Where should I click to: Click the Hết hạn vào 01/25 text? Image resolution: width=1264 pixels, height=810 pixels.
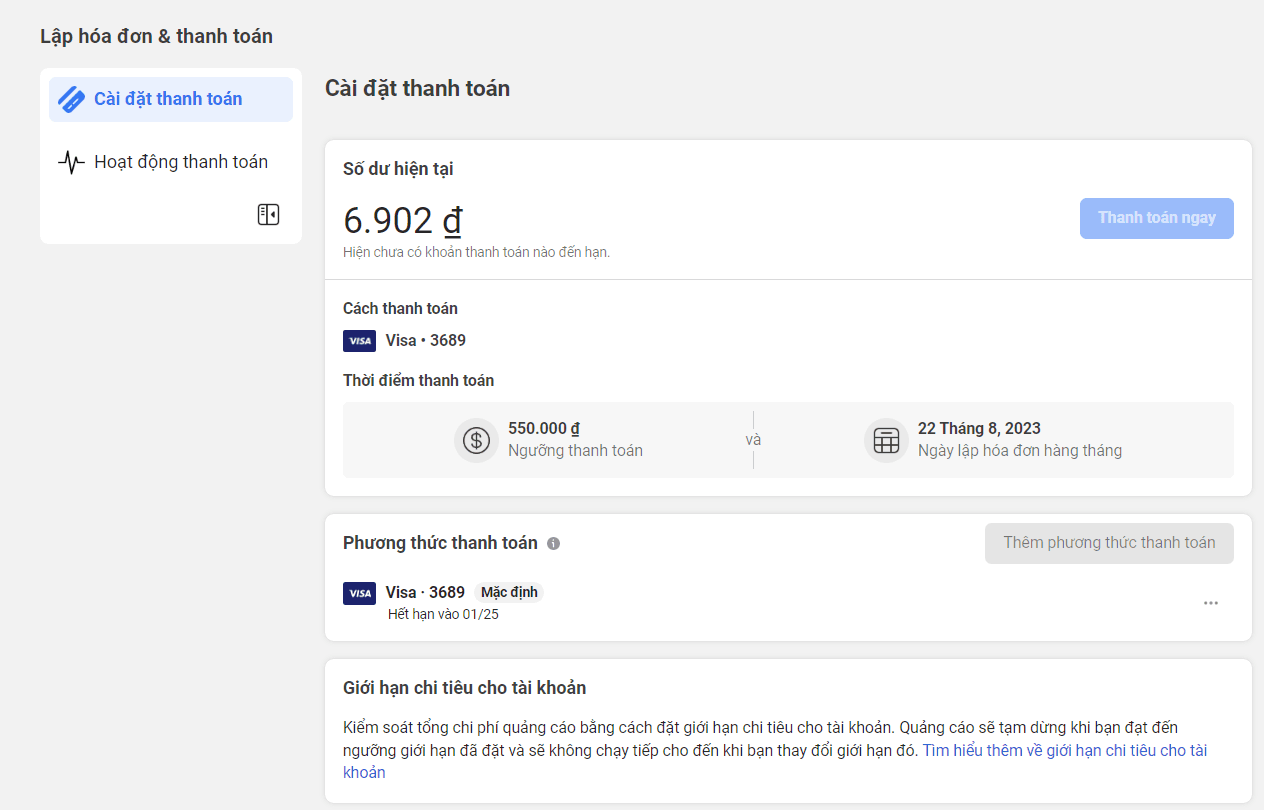point(443,614)
